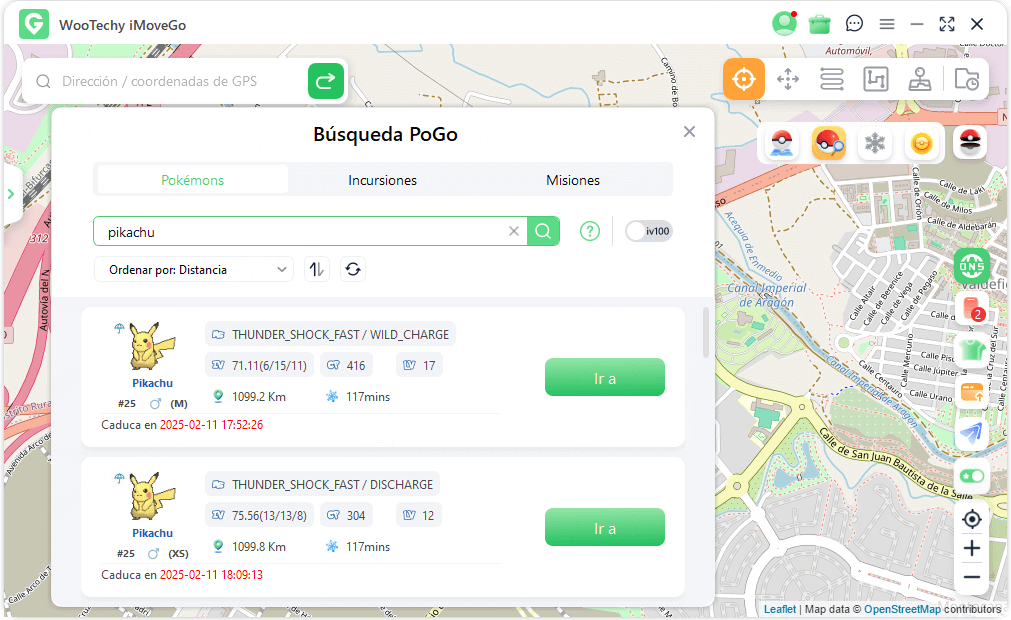Open the Telegram paper plane shortcut
The height and width of the screenshot is (620, 1011).
(971, 433)
